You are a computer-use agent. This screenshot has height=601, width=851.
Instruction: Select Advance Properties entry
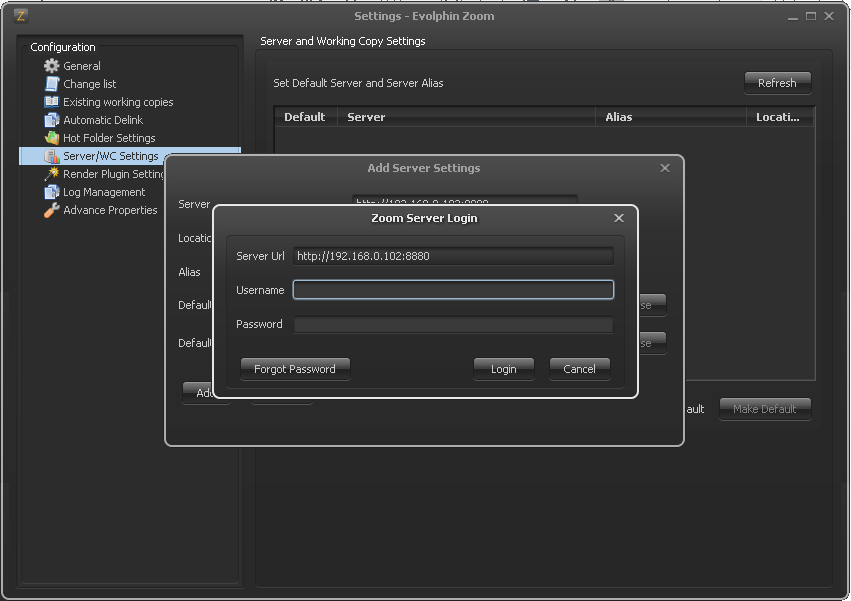coord(110,210)
